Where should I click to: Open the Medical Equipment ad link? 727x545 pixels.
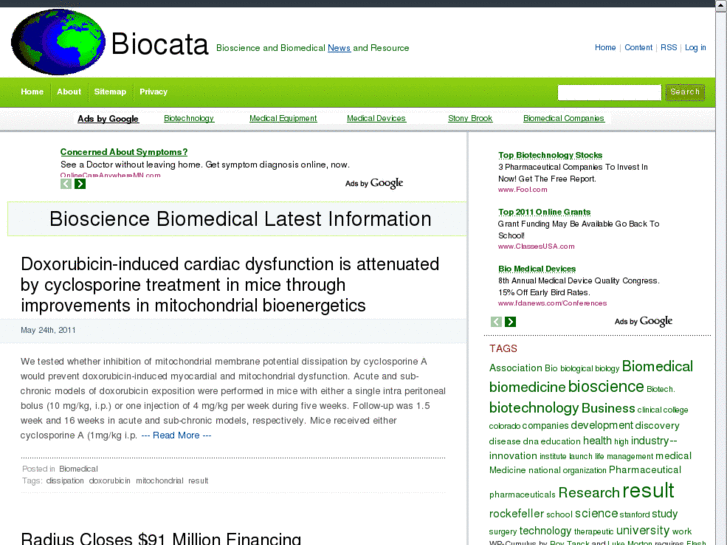point(283,118)
